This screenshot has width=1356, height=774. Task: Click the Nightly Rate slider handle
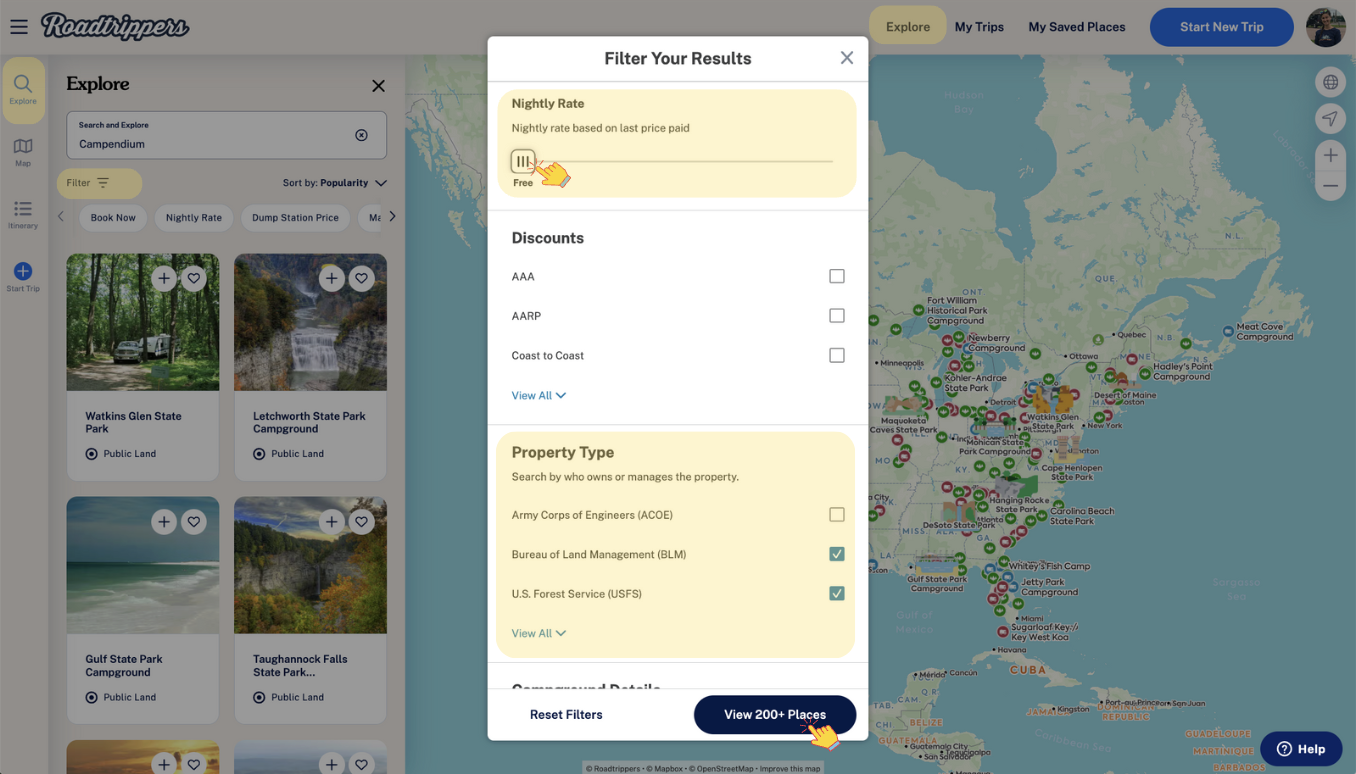523,161
